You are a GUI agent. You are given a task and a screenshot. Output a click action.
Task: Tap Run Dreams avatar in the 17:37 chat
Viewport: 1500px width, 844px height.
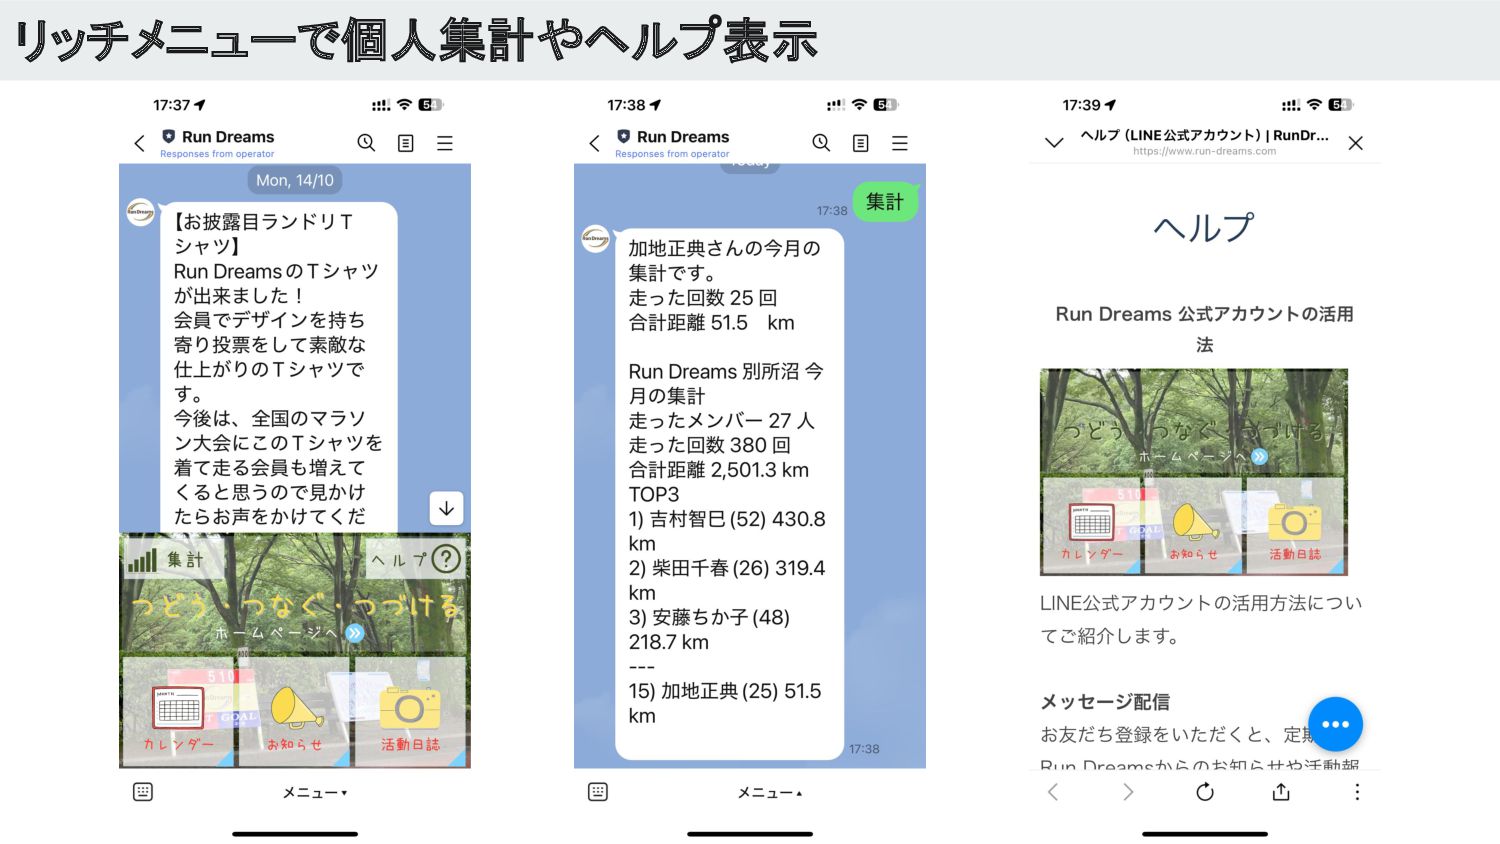pos(141,212)
